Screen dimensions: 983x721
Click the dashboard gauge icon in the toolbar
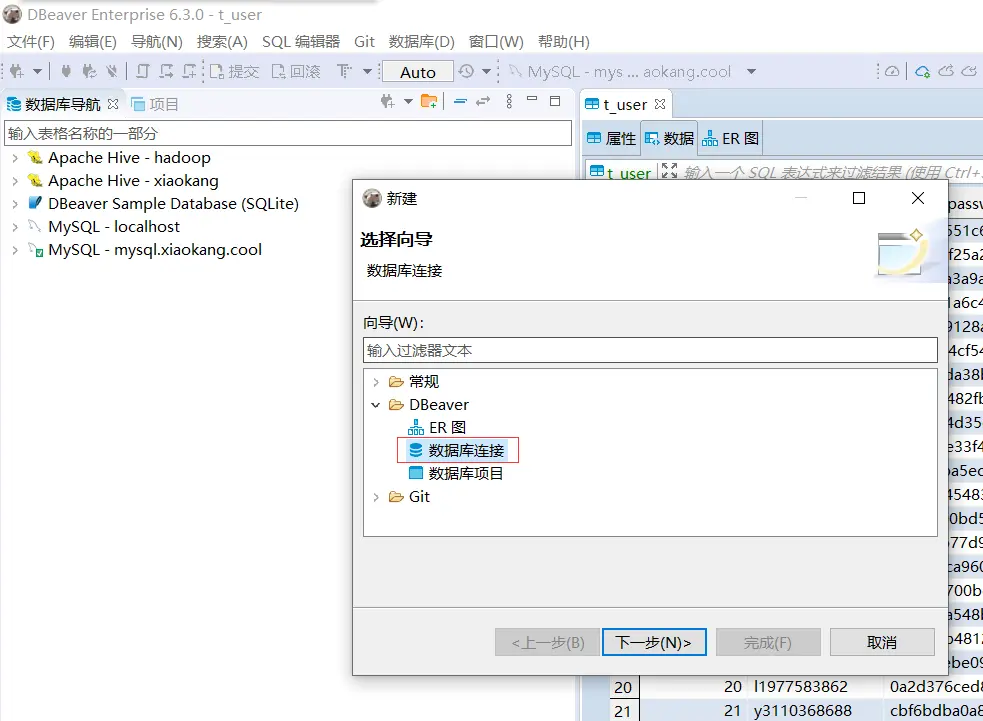pos(891,71)
